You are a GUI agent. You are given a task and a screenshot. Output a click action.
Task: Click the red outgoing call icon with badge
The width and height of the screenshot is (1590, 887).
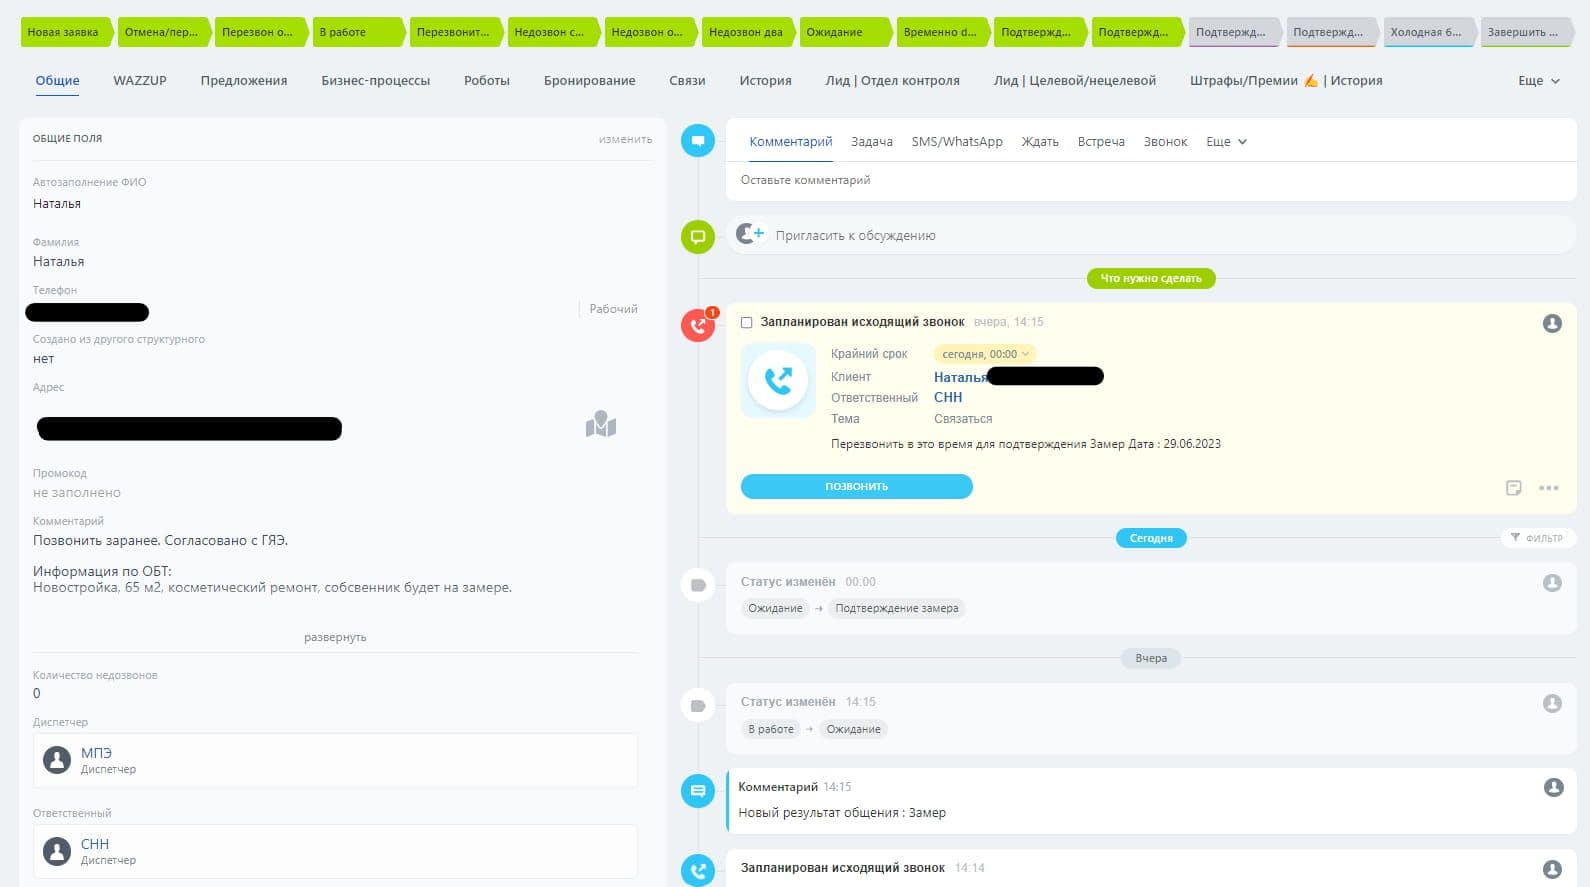698,324
